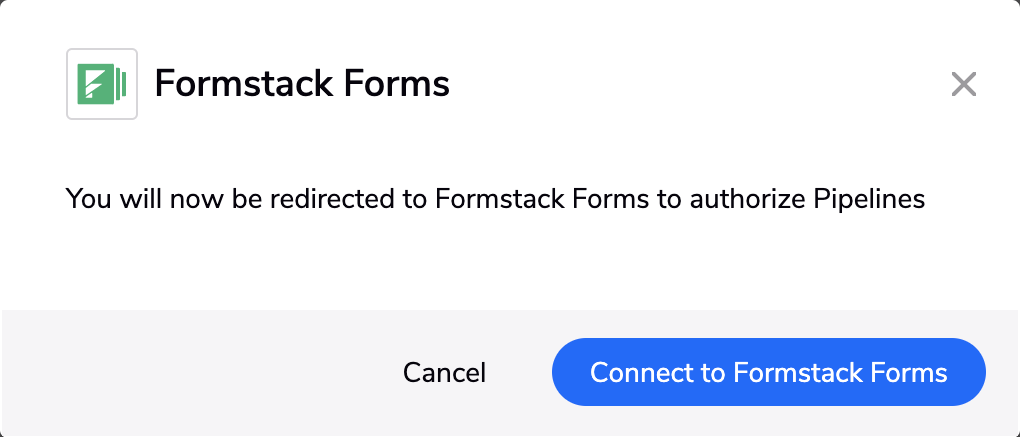This screenshot has width=1020, height=437.
Task: Click the word Pipelines in the message
Action: (x=869, y=199)
